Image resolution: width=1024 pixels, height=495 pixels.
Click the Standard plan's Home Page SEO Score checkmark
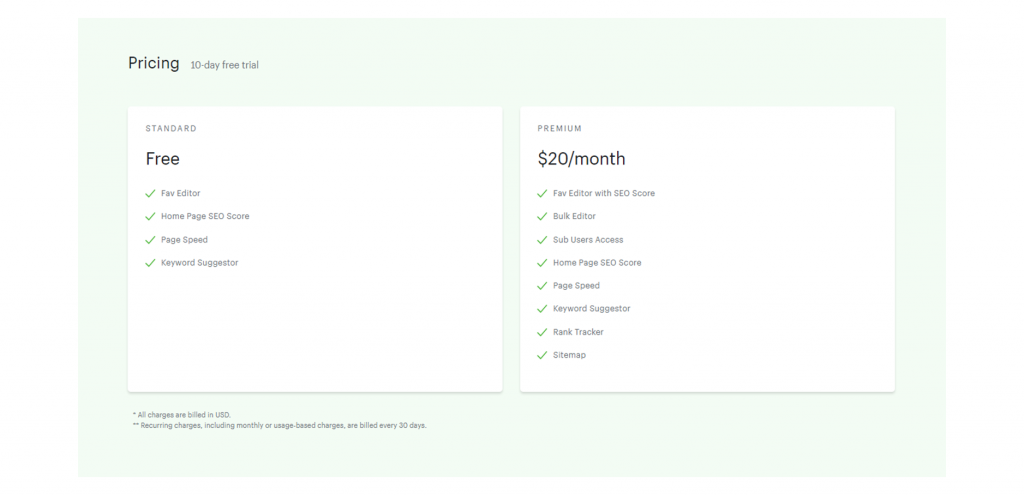click(150, 216)
